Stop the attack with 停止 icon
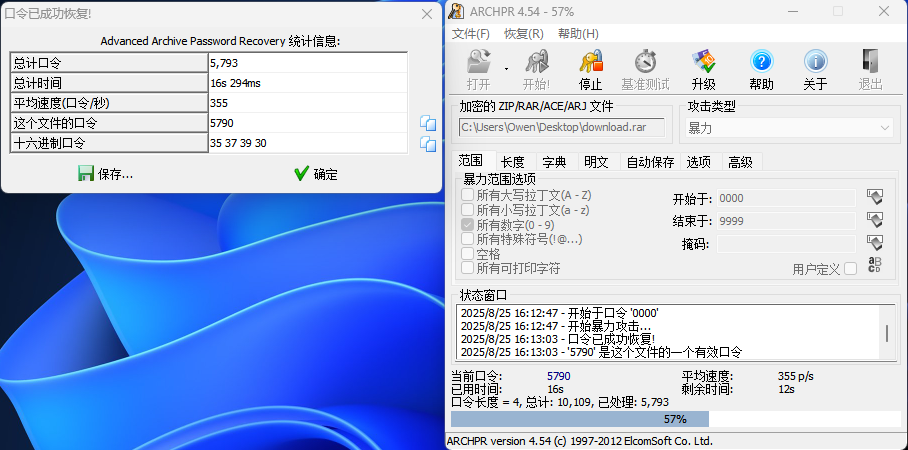 tap(591, 62)
